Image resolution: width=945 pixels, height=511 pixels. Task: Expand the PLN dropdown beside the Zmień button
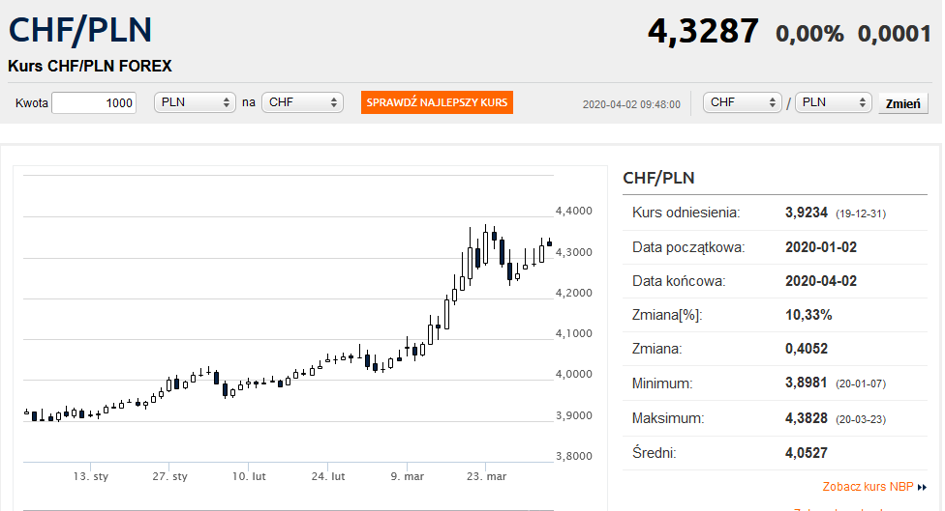click(x=833, y=103)
